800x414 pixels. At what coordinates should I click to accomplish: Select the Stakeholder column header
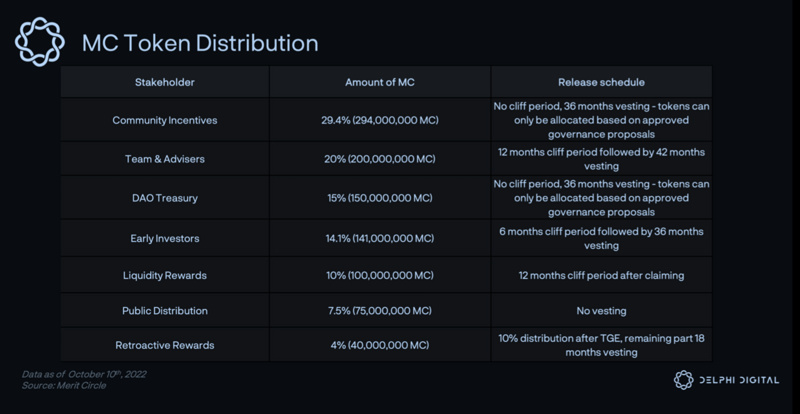[166, 82]
